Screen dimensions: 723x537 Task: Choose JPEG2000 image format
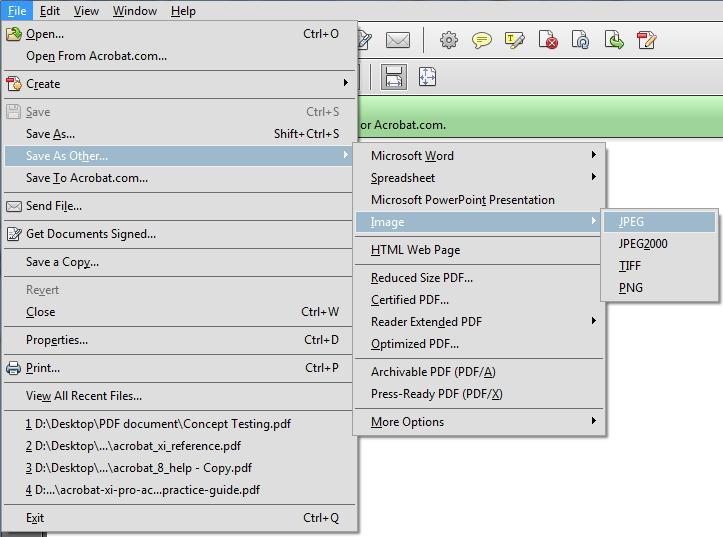point(659,244)
